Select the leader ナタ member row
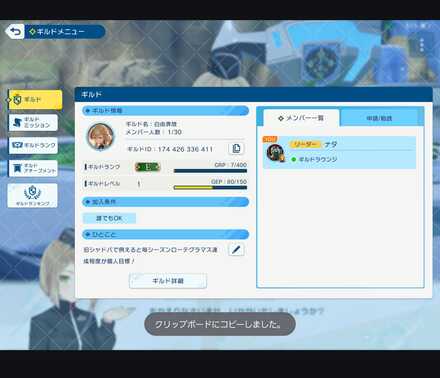 (339, 152)
